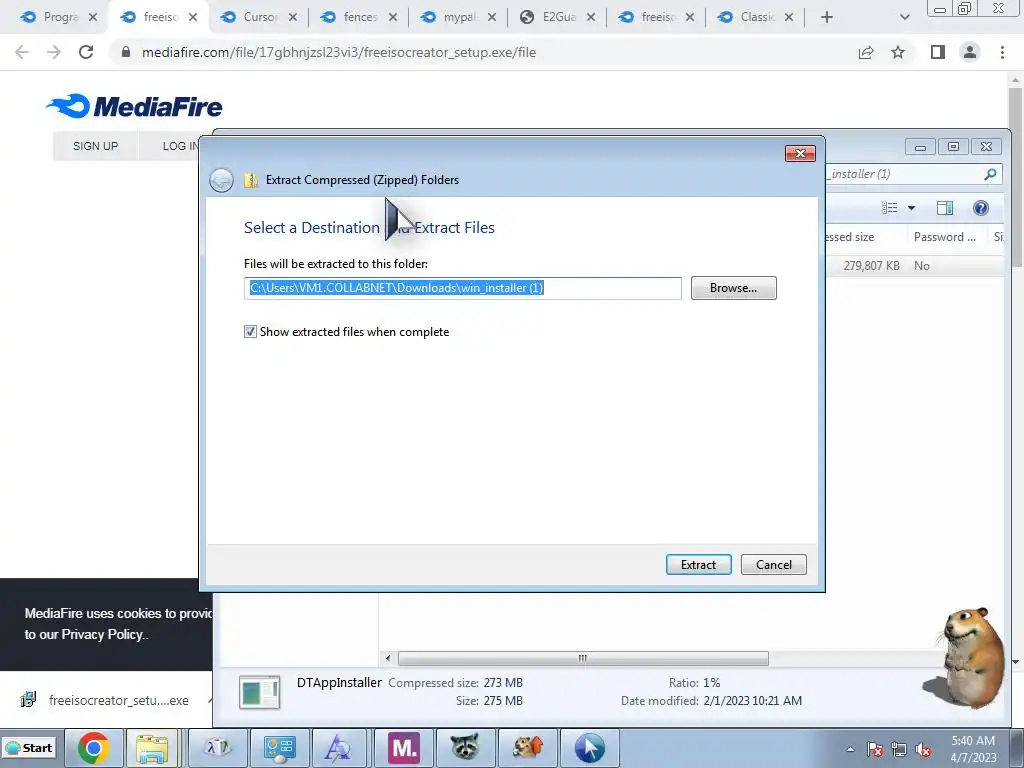Open the Windows Start menu
1024x768 pixels.
29,748
